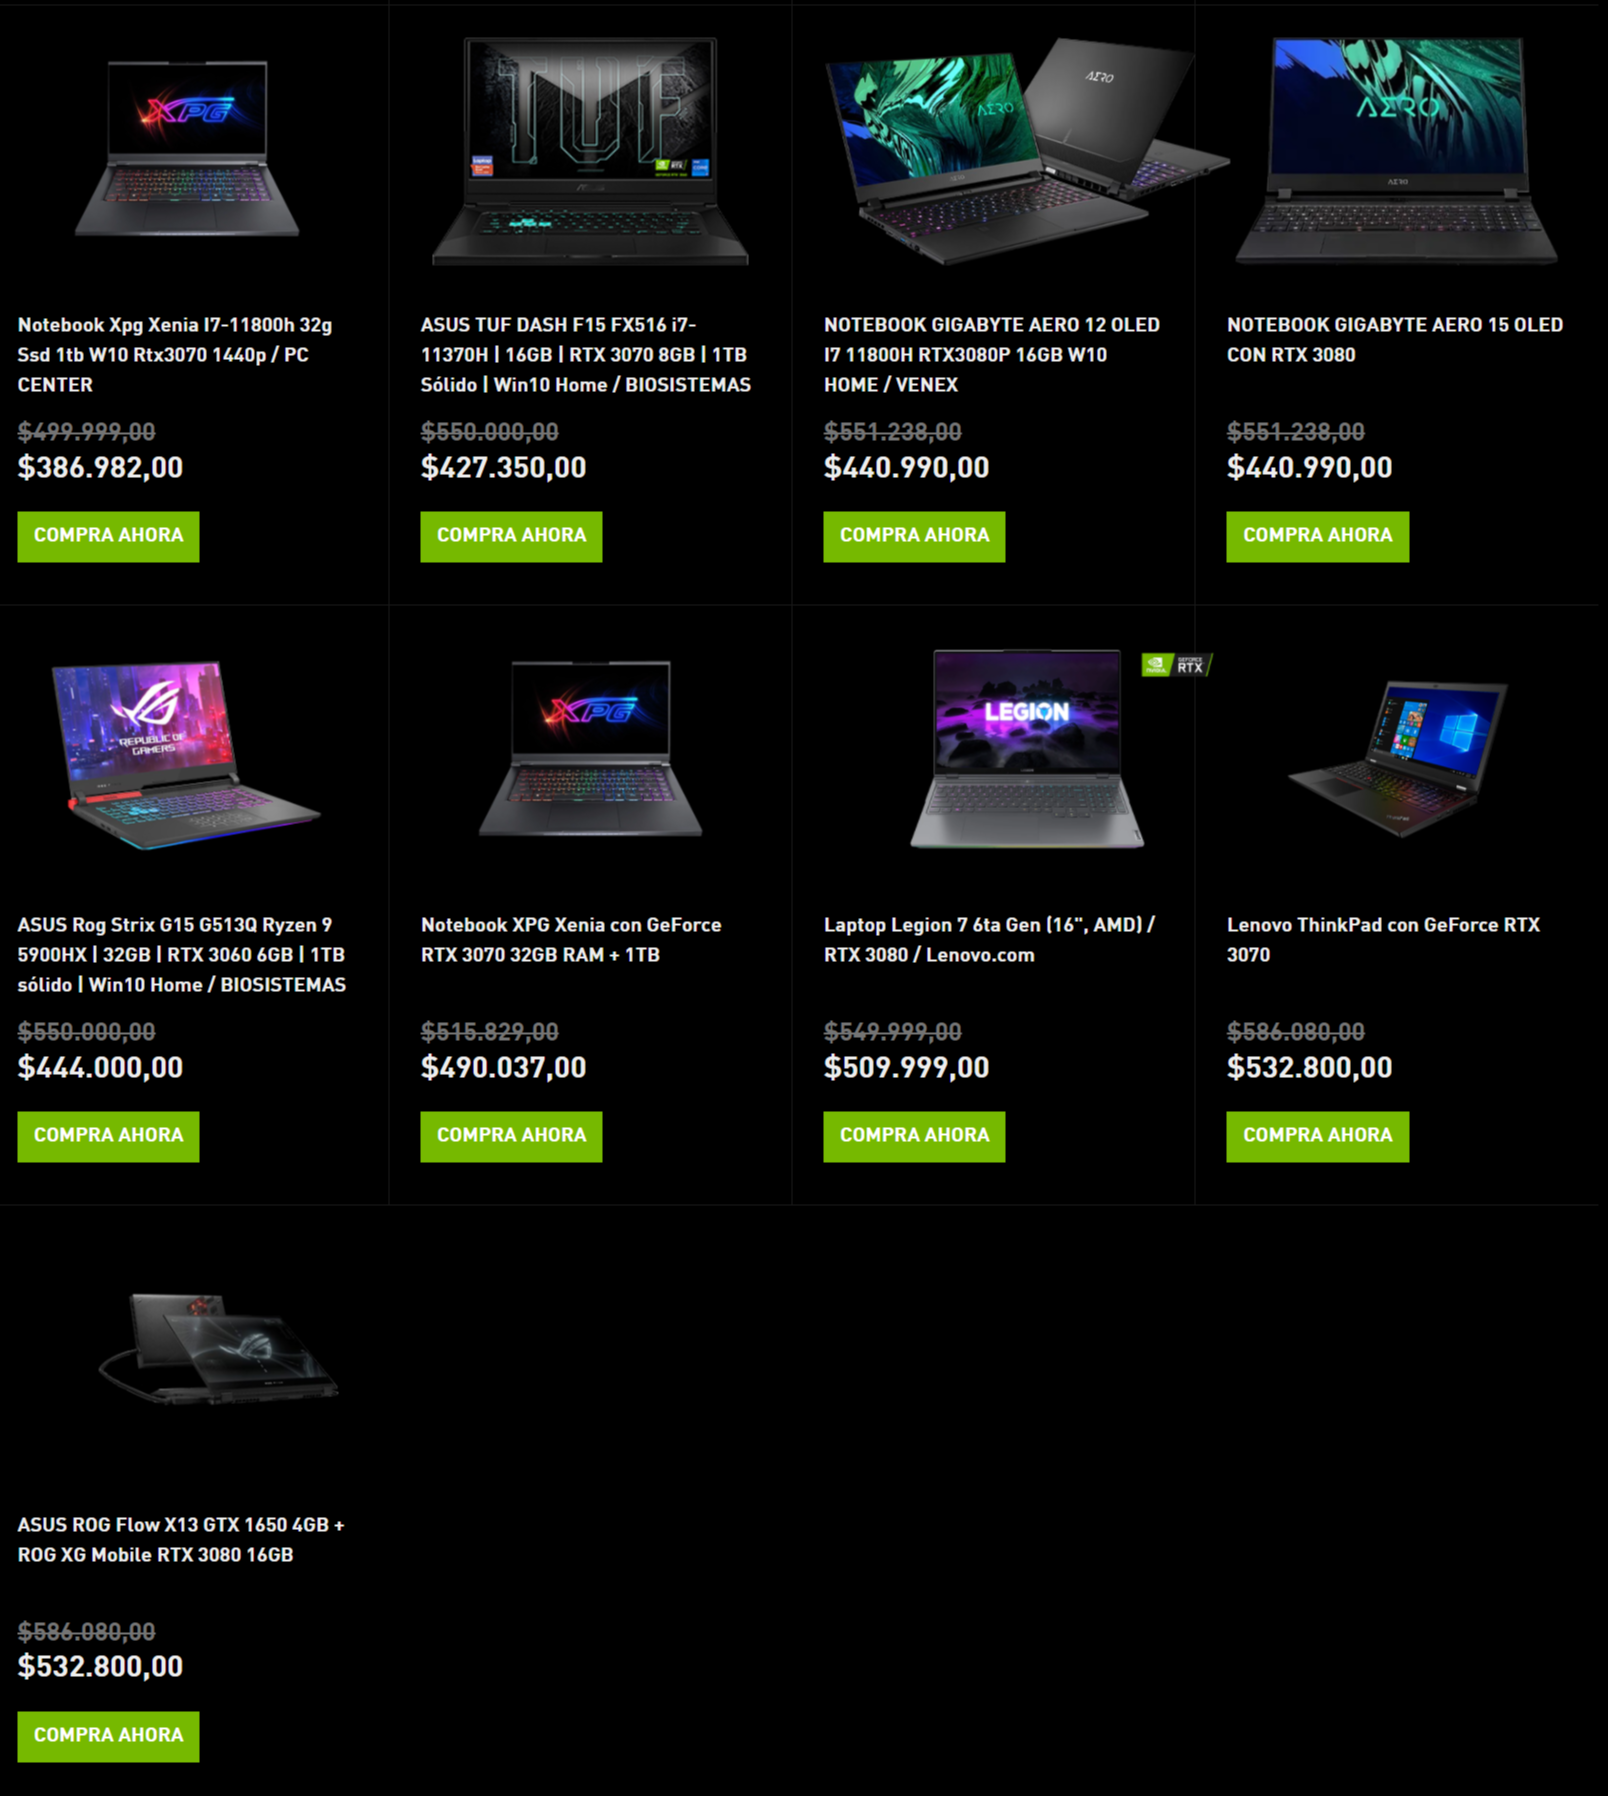Open the Lenovo ThinkPad laptop image

[x=1398, y=758]
